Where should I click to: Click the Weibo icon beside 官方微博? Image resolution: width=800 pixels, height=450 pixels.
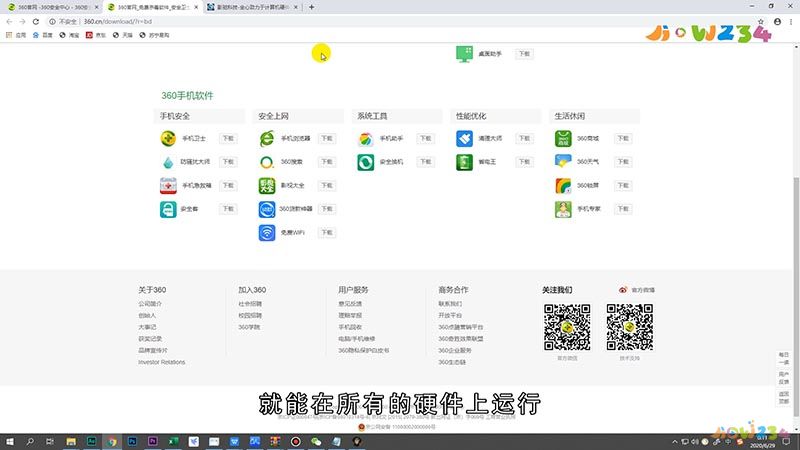coord(622,290)
